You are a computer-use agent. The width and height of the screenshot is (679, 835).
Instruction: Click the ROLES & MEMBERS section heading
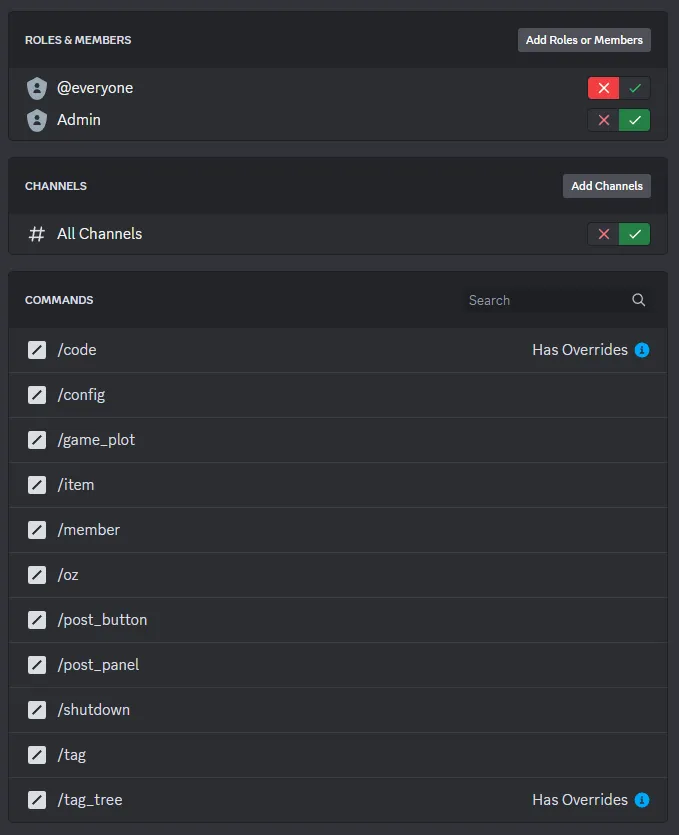[78, 40]
